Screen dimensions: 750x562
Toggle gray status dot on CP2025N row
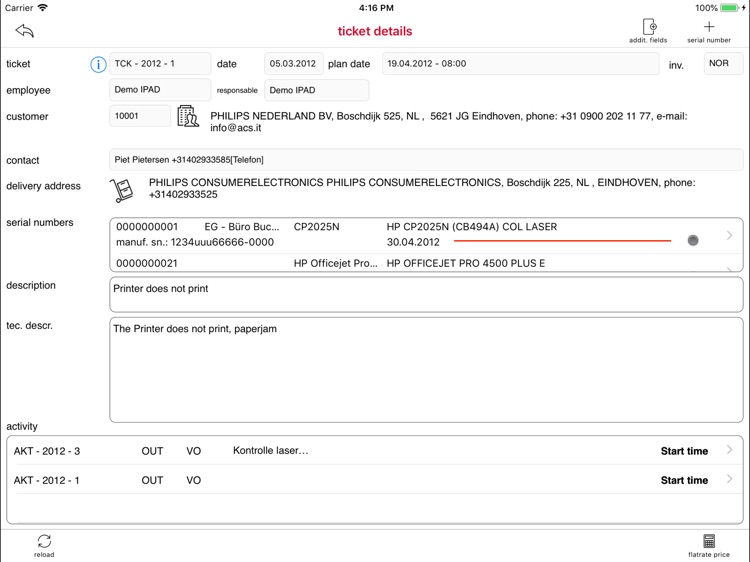click(693, 240)
